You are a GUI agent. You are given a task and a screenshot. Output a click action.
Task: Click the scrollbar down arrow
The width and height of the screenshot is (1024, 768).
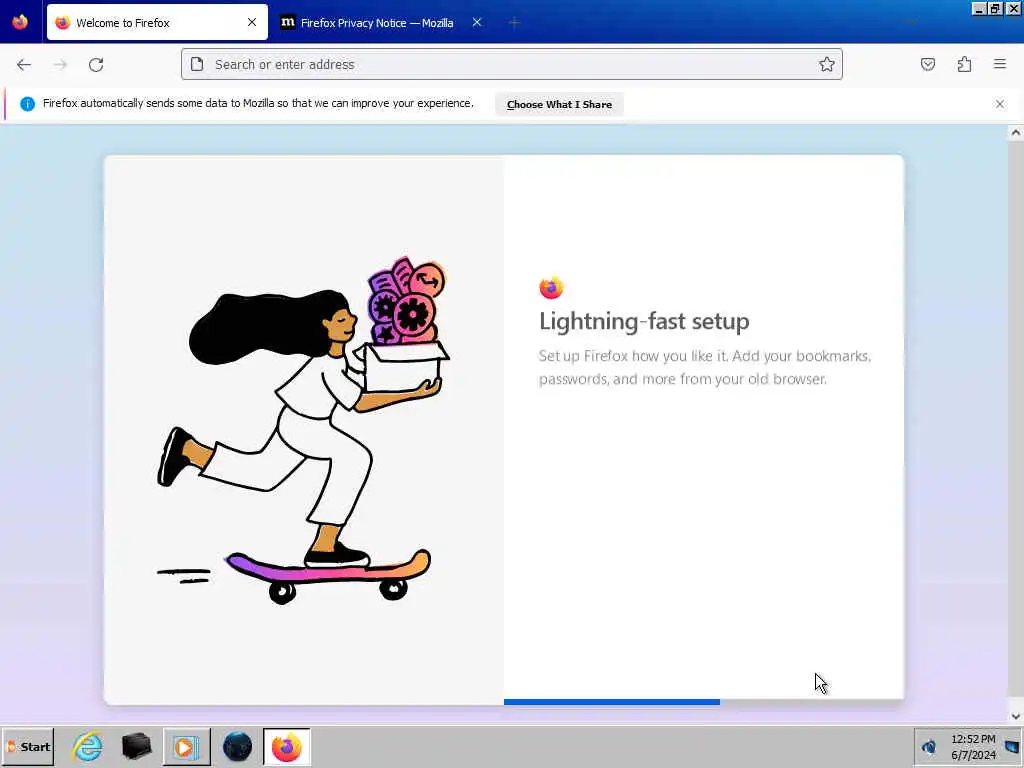coord(1016,716)
